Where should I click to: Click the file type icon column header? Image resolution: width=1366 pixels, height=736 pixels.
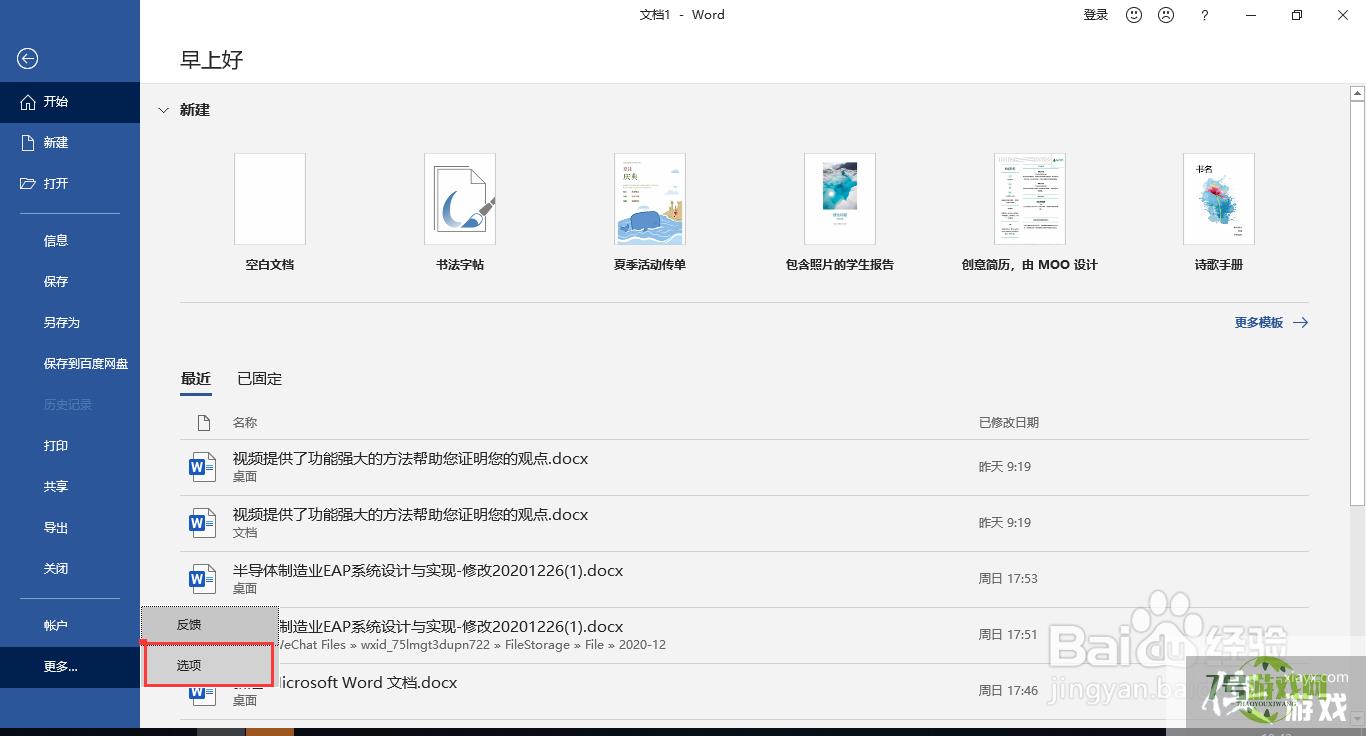coord(203,423)
